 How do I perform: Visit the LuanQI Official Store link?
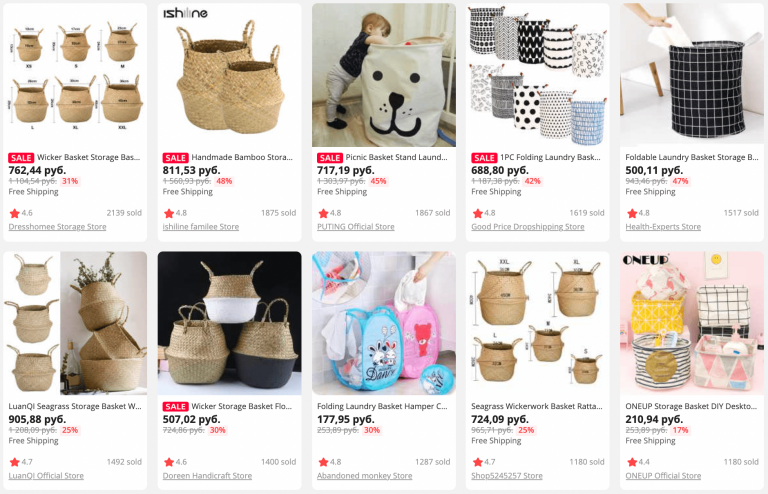46,475
